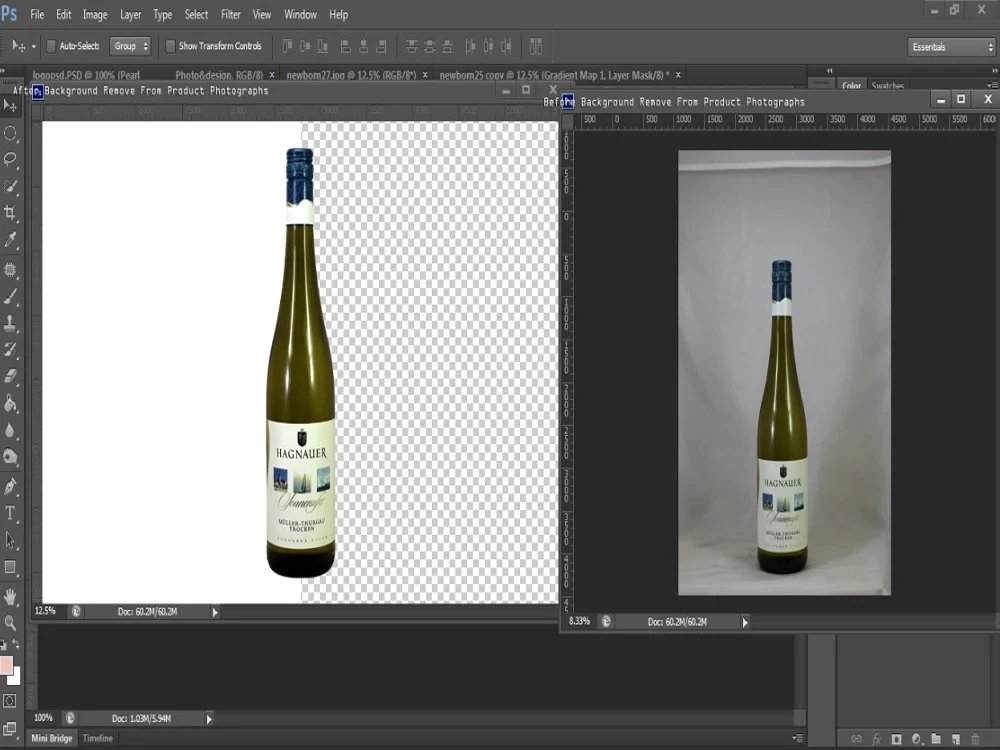This screenshot has height=750, width=1000.
Task: Select the Brush tool
Action: [10, 297]
